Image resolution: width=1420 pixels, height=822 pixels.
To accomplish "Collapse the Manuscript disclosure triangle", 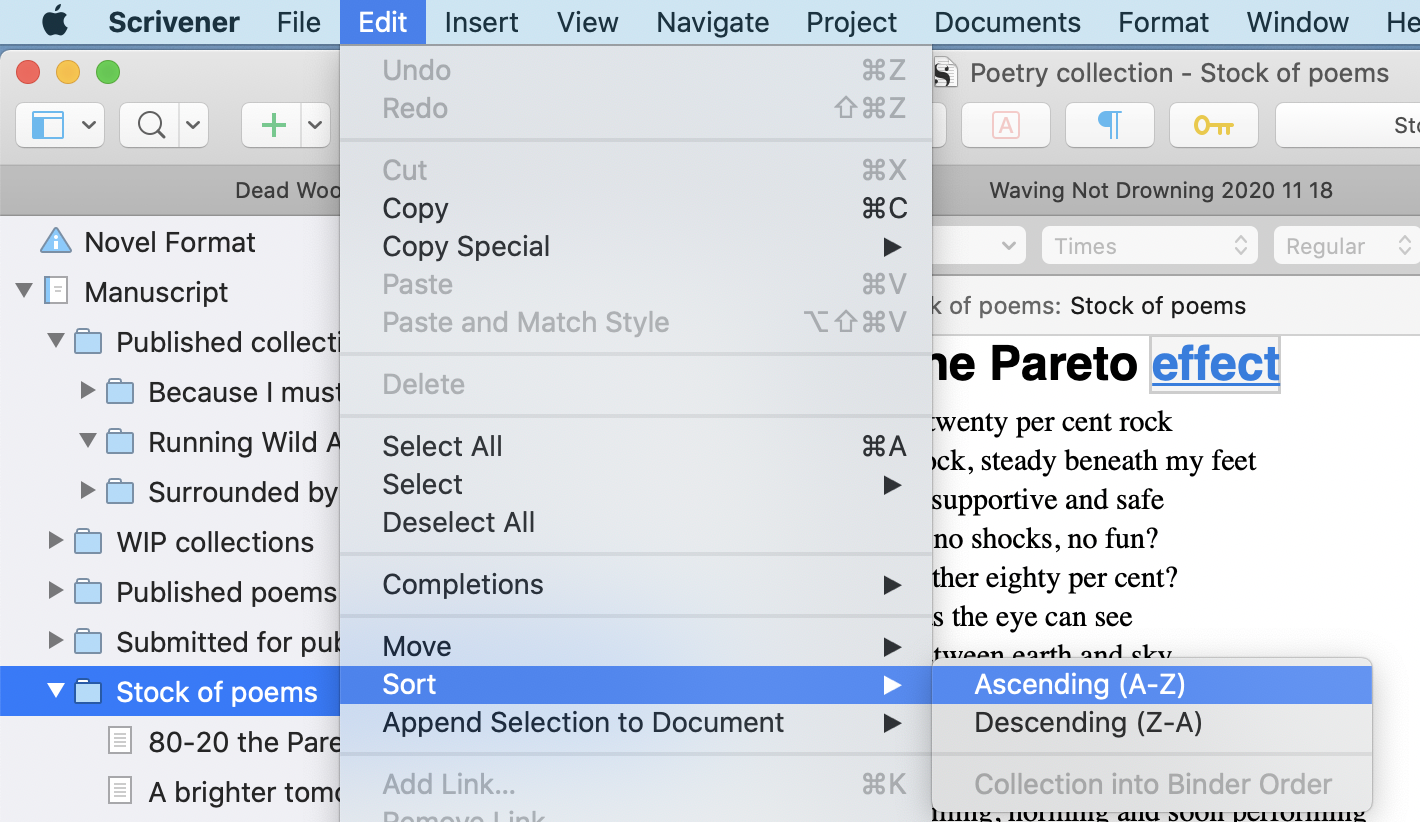I will (x=24, y=291).
